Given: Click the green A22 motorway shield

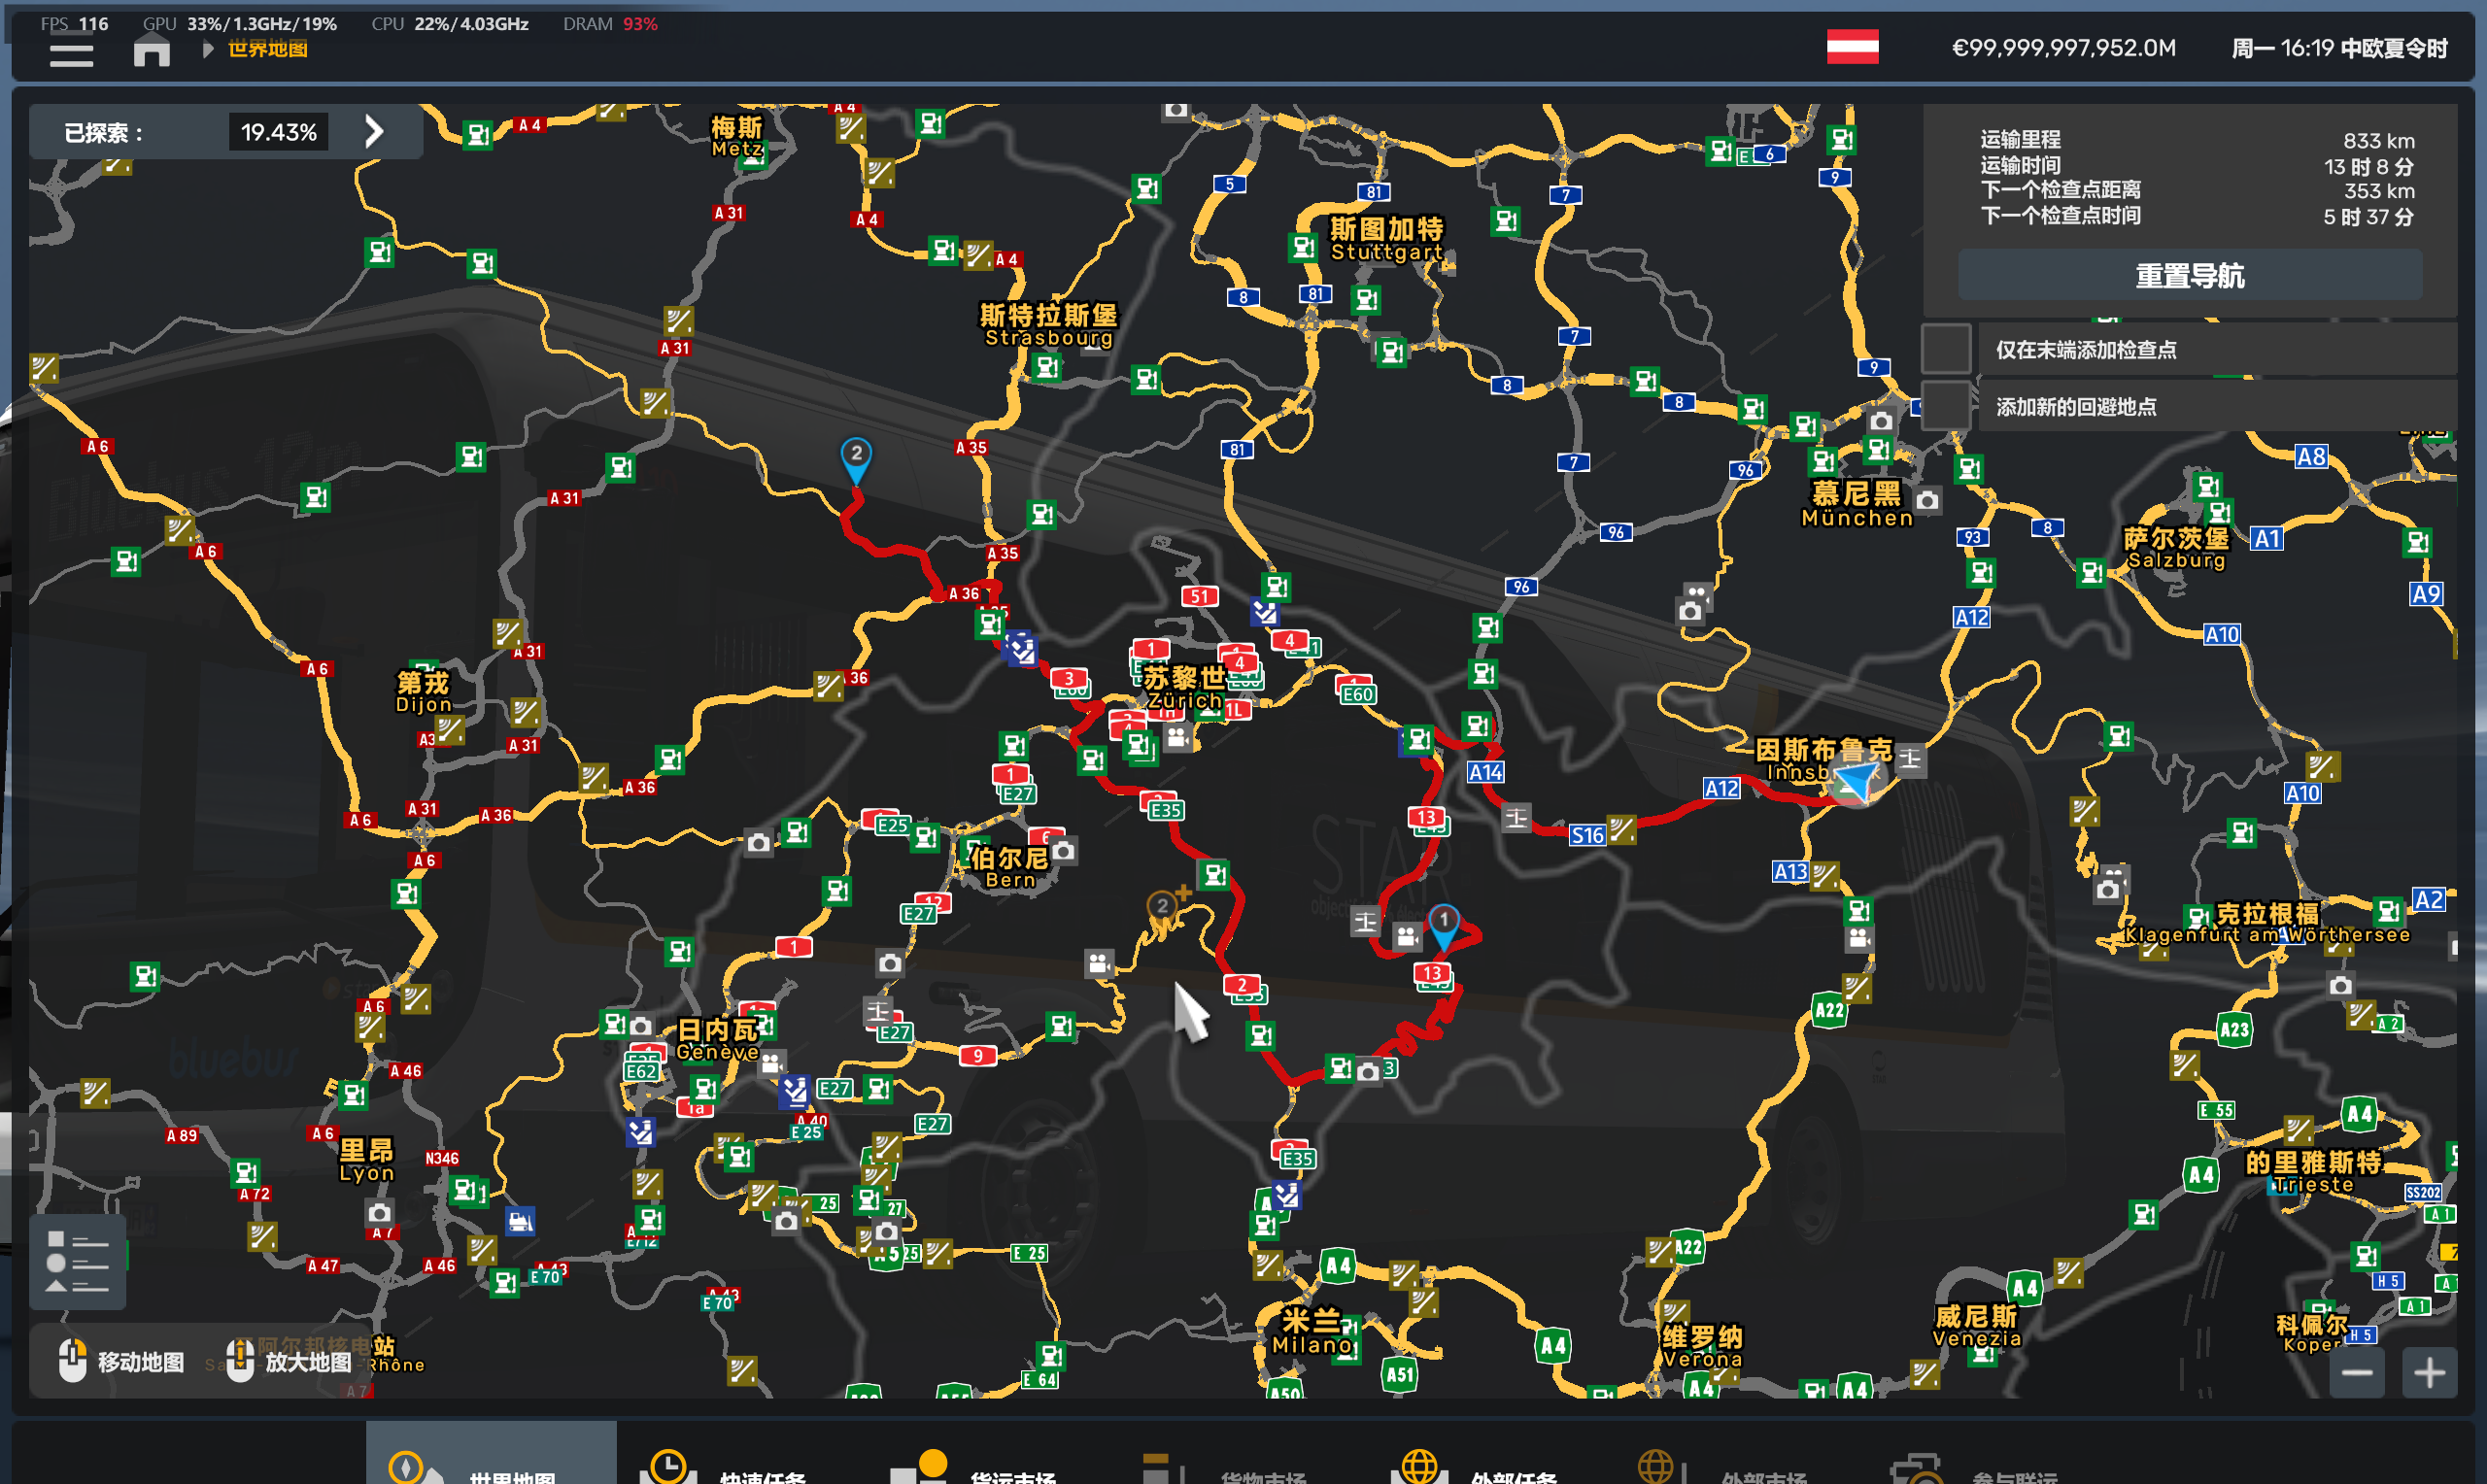Looking at the screenshot, I should pos(1829,1010).
